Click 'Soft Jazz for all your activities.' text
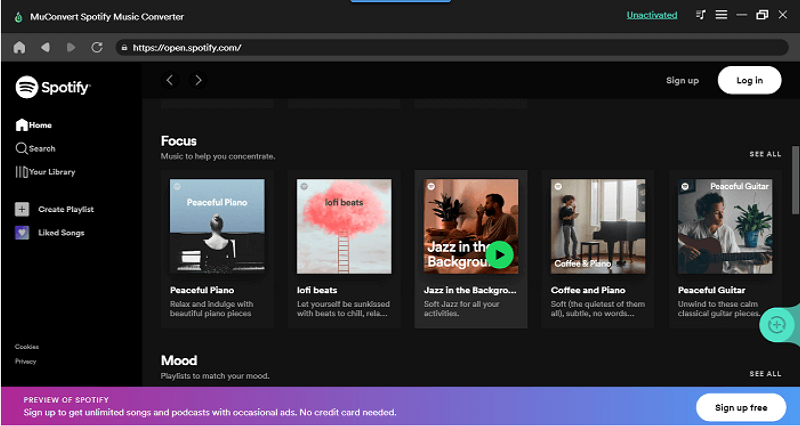 462,309
